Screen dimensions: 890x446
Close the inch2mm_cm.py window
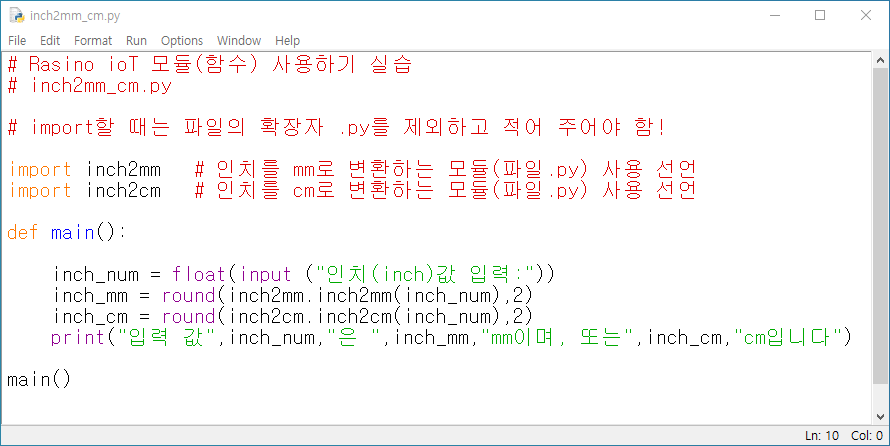(x=866, y=15)
